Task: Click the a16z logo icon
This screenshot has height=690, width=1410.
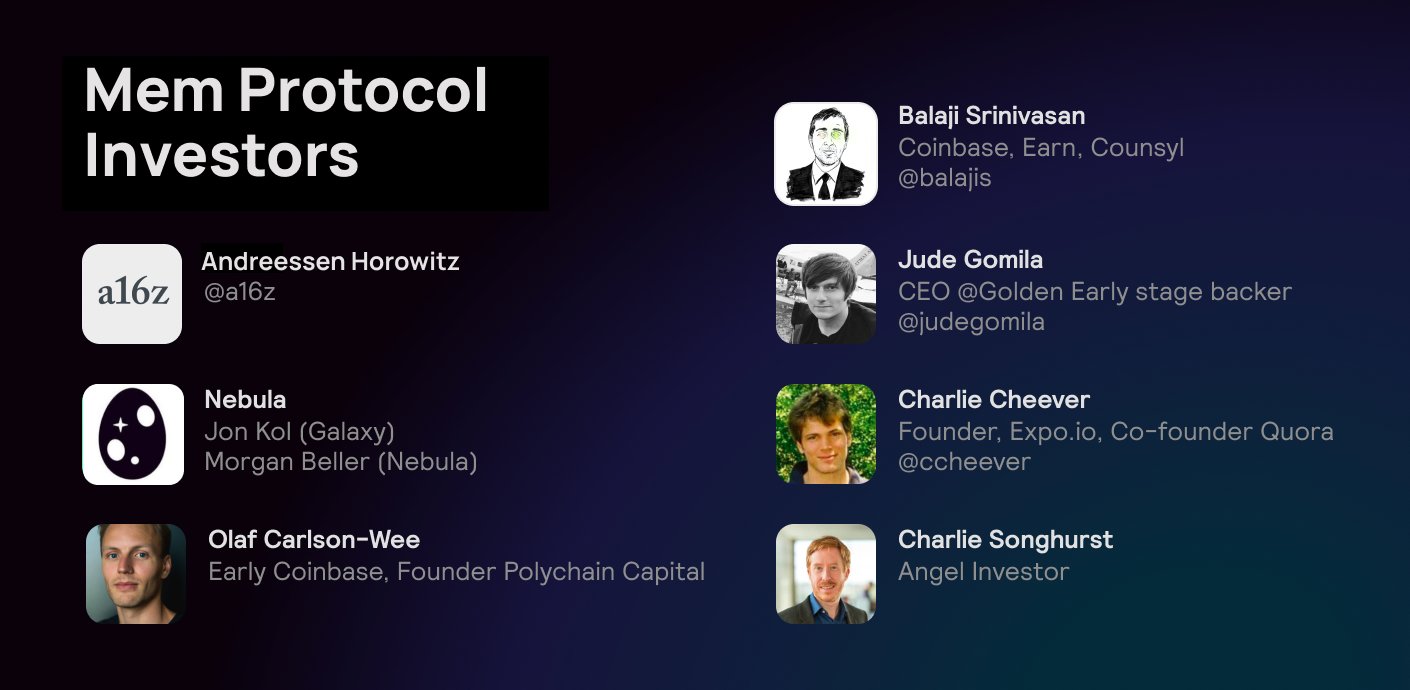Action: tap(132, 294)
